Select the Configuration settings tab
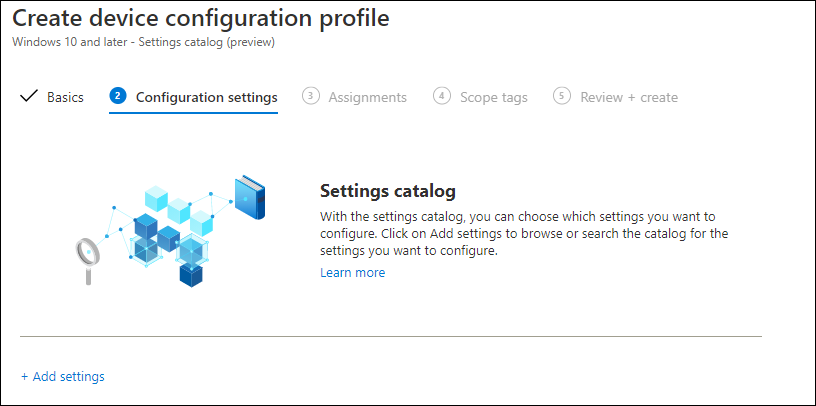The height and width of the screenshot is (406, 816). (207, 97)
